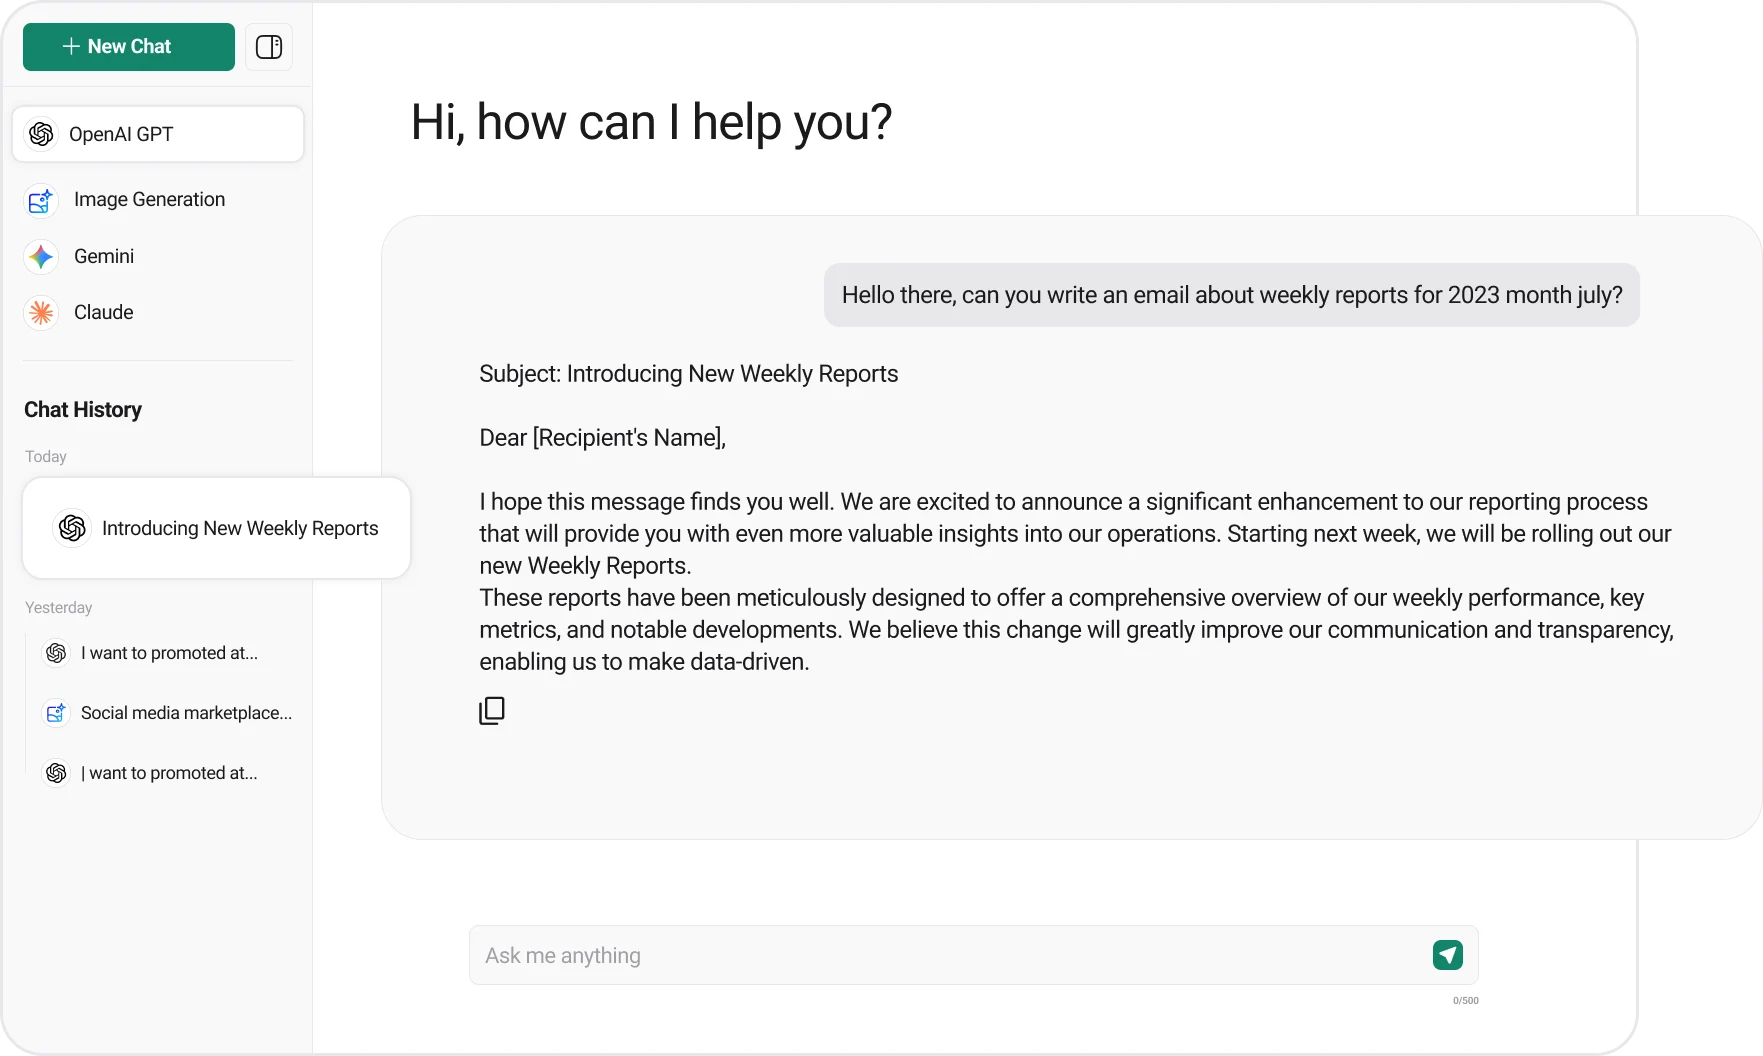
Task: Open yesterday's last 'I want to promoted at' chat
Action: point(170,772)
